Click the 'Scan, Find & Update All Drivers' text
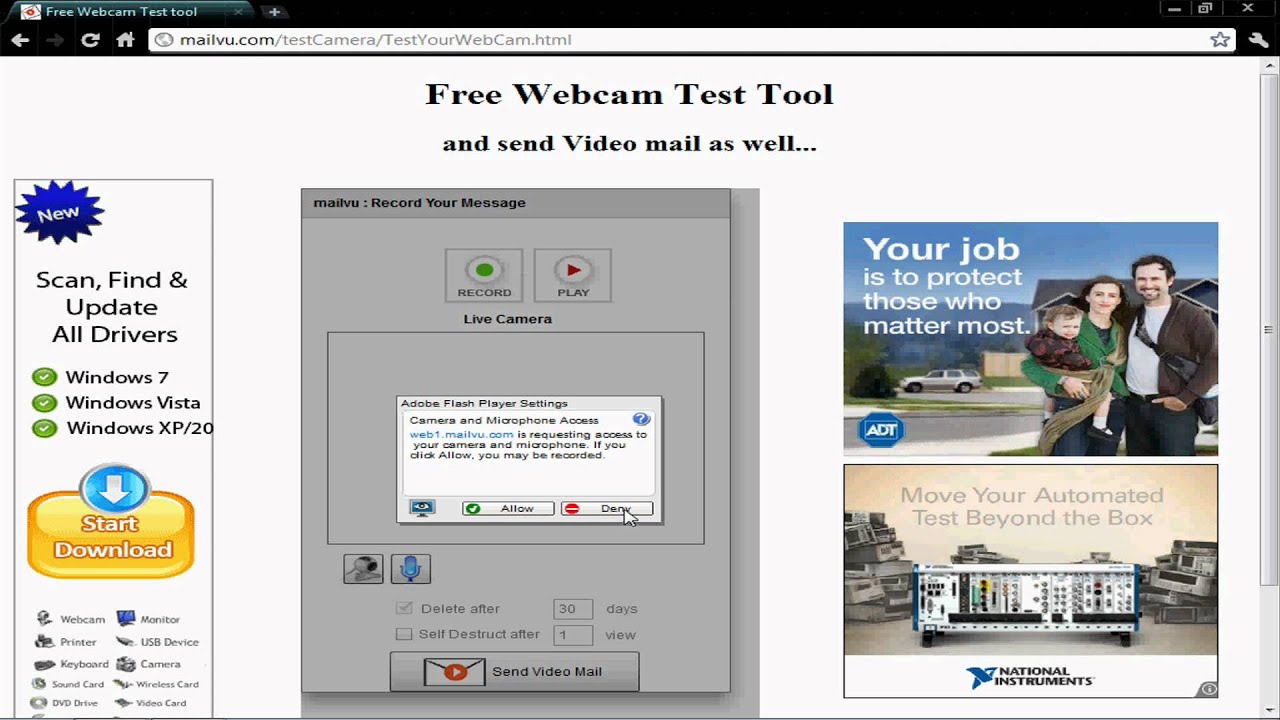The width and height of the screenshot is (1280, 720). (x=112, y=307)
